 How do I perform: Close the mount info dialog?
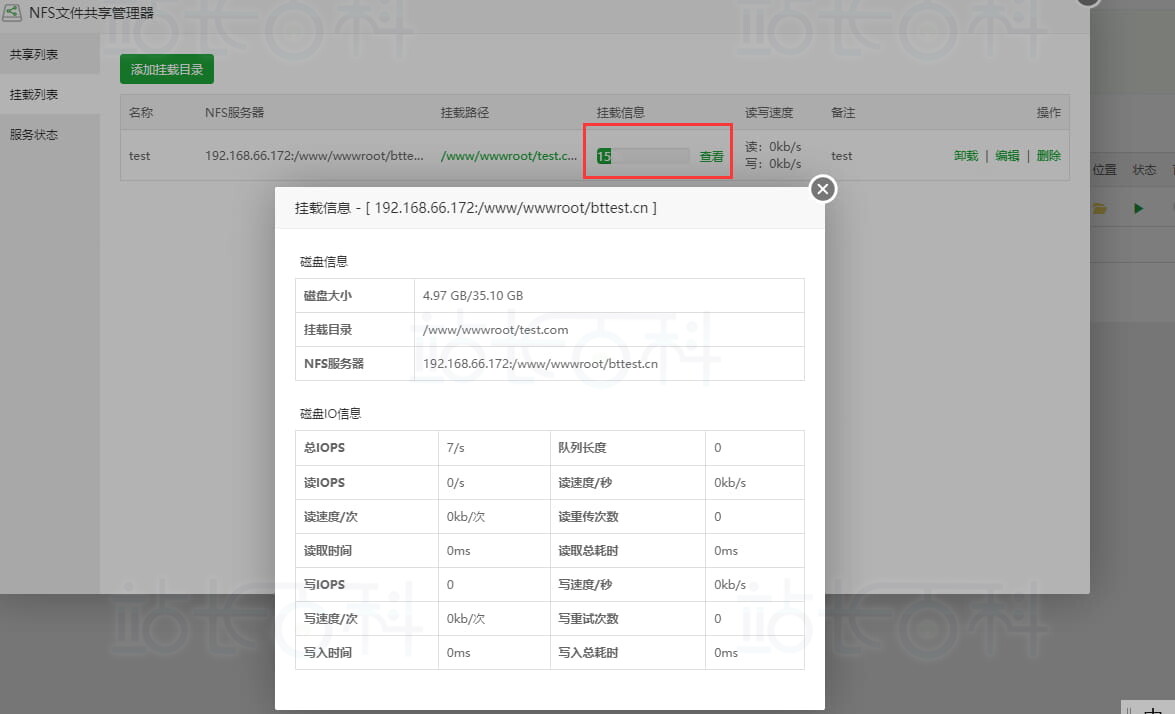[822, 189]
